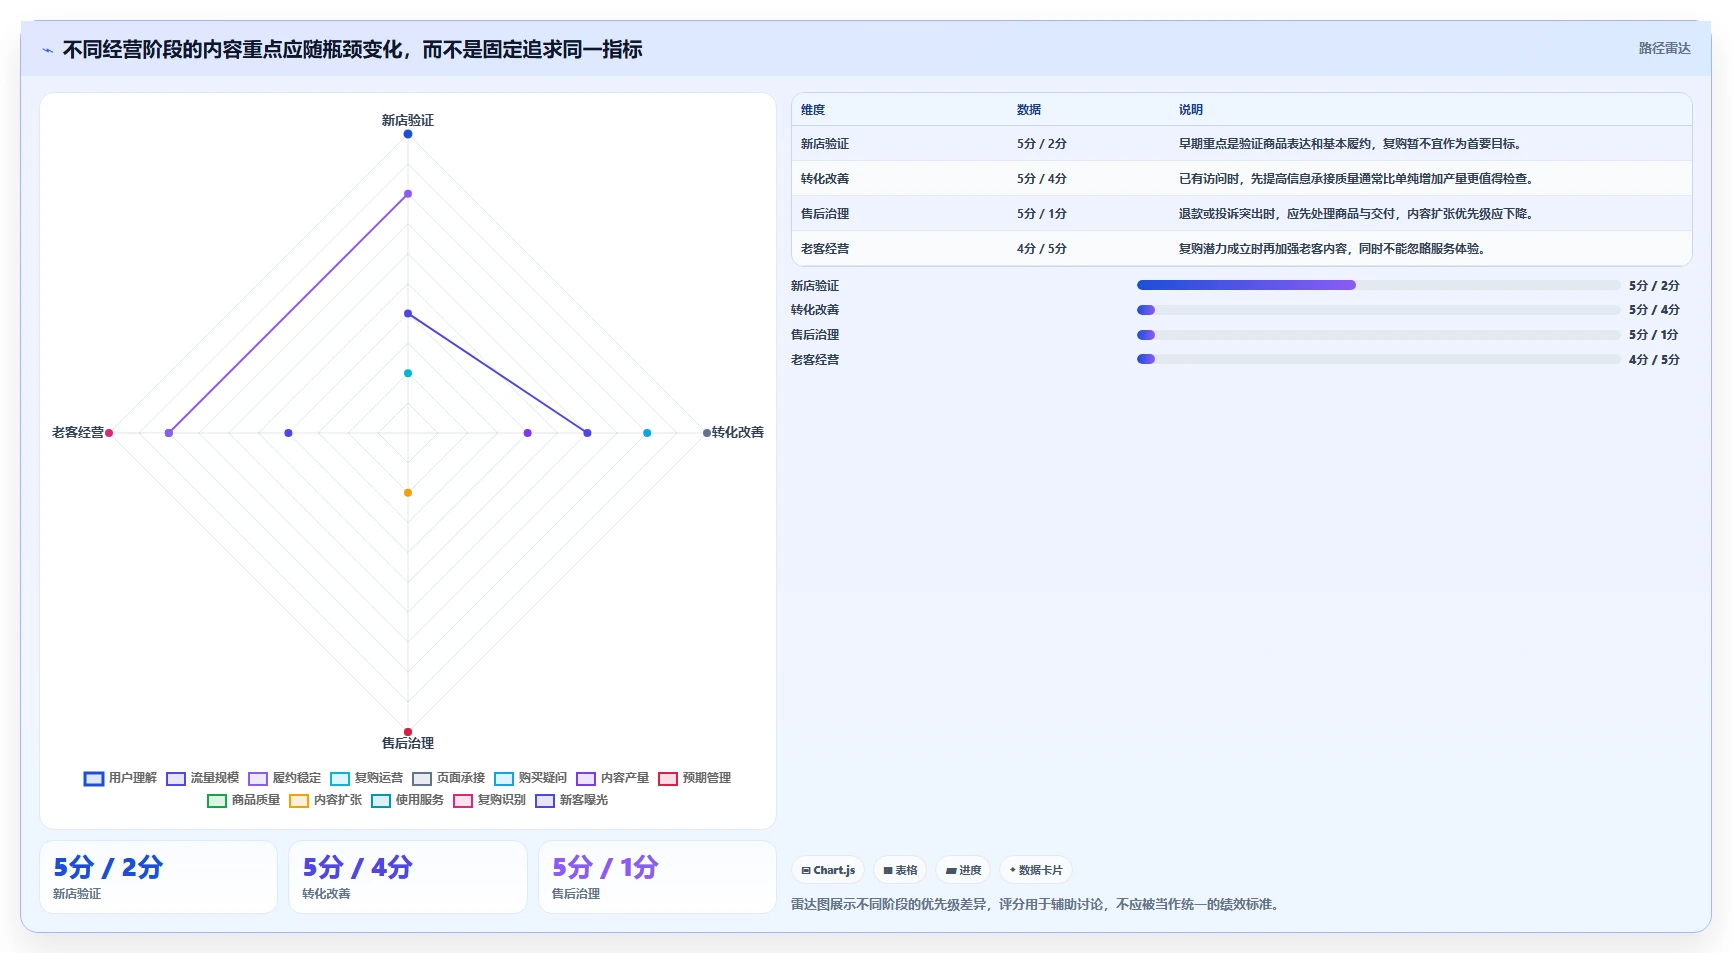1732x953 pixels.
Task: Click the description starting 复购潜力成立时
Action: (x=1334, y=249)
